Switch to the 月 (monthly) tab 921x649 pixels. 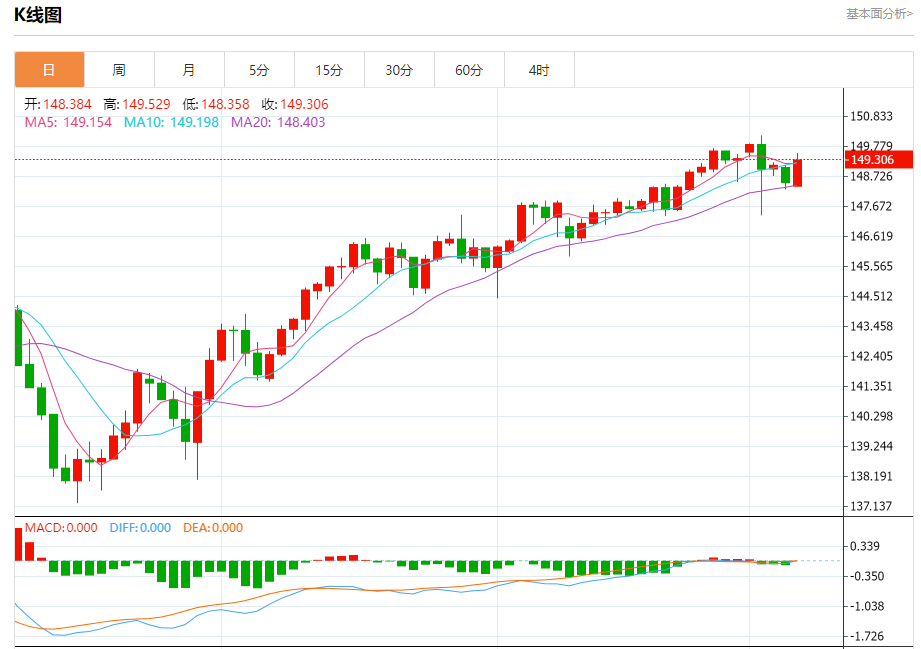click(x=189, y=70)
